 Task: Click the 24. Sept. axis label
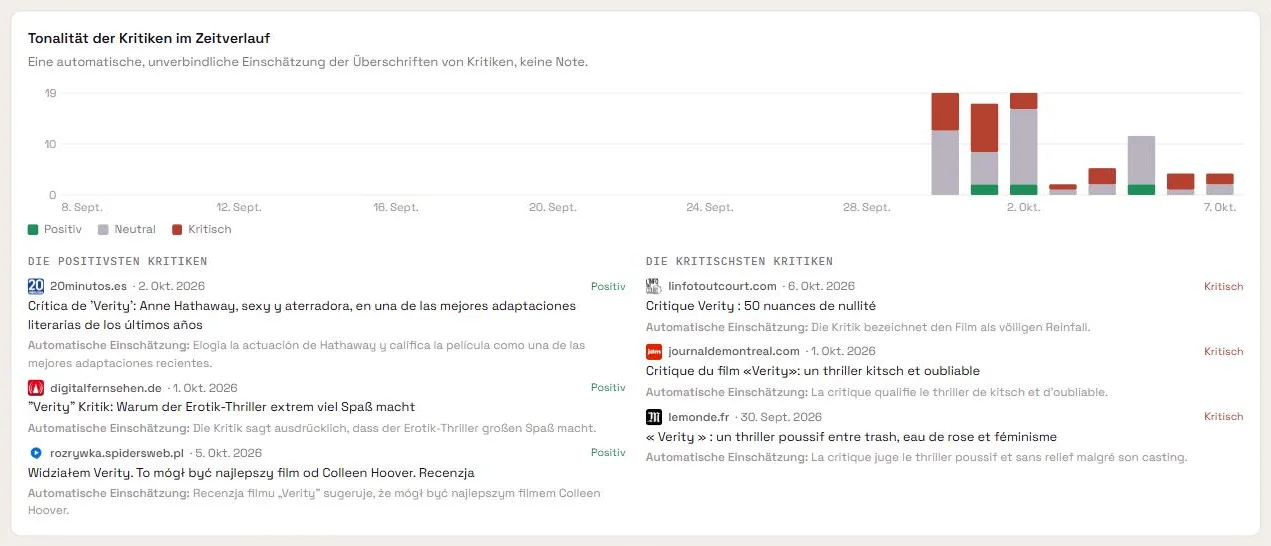(710, 207)
